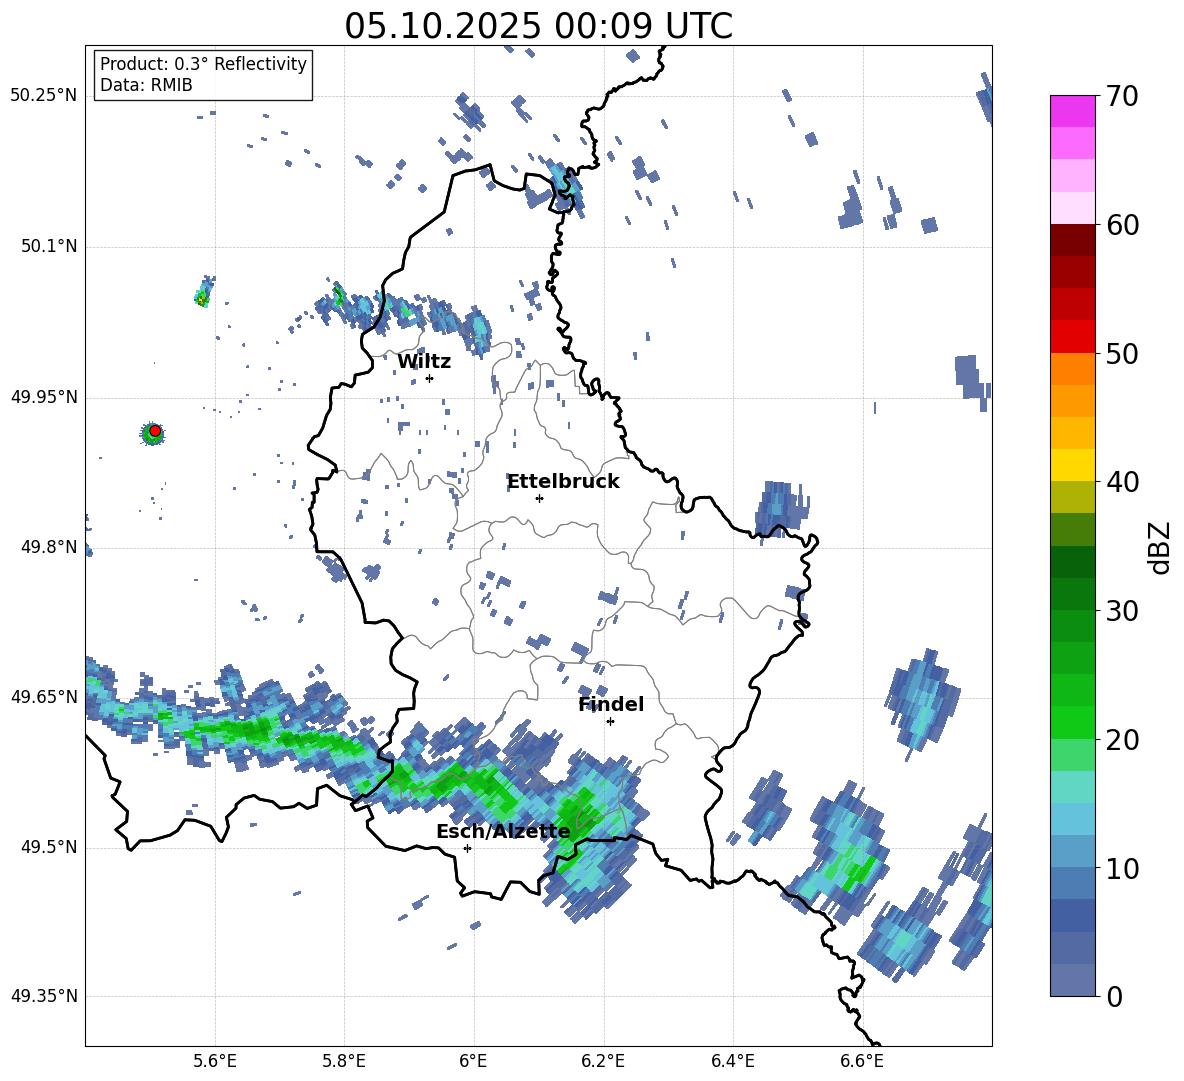The image size is (1184, 1081).
Task: Click the Esch/Alzette cross marker
Action: 467,848
